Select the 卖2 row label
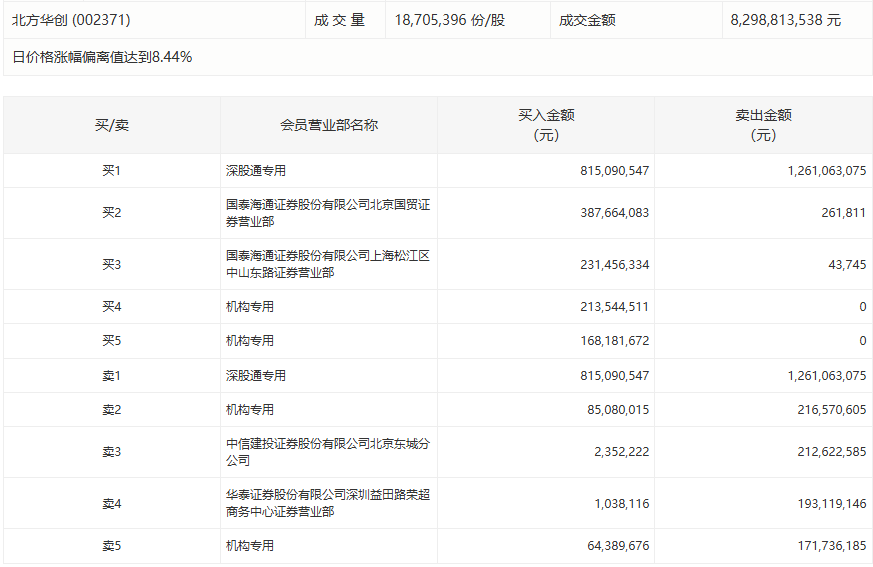Viewport: 873px width, 567px height. click(111, 409)
